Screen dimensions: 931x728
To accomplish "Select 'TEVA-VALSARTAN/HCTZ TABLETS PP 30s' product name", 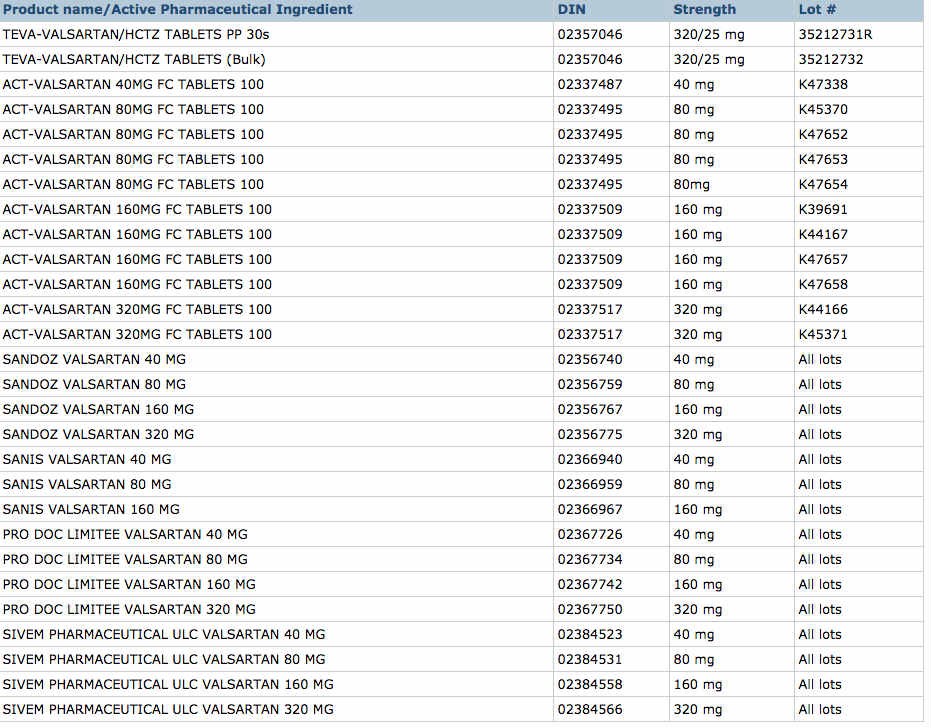I will click(136, 34).
